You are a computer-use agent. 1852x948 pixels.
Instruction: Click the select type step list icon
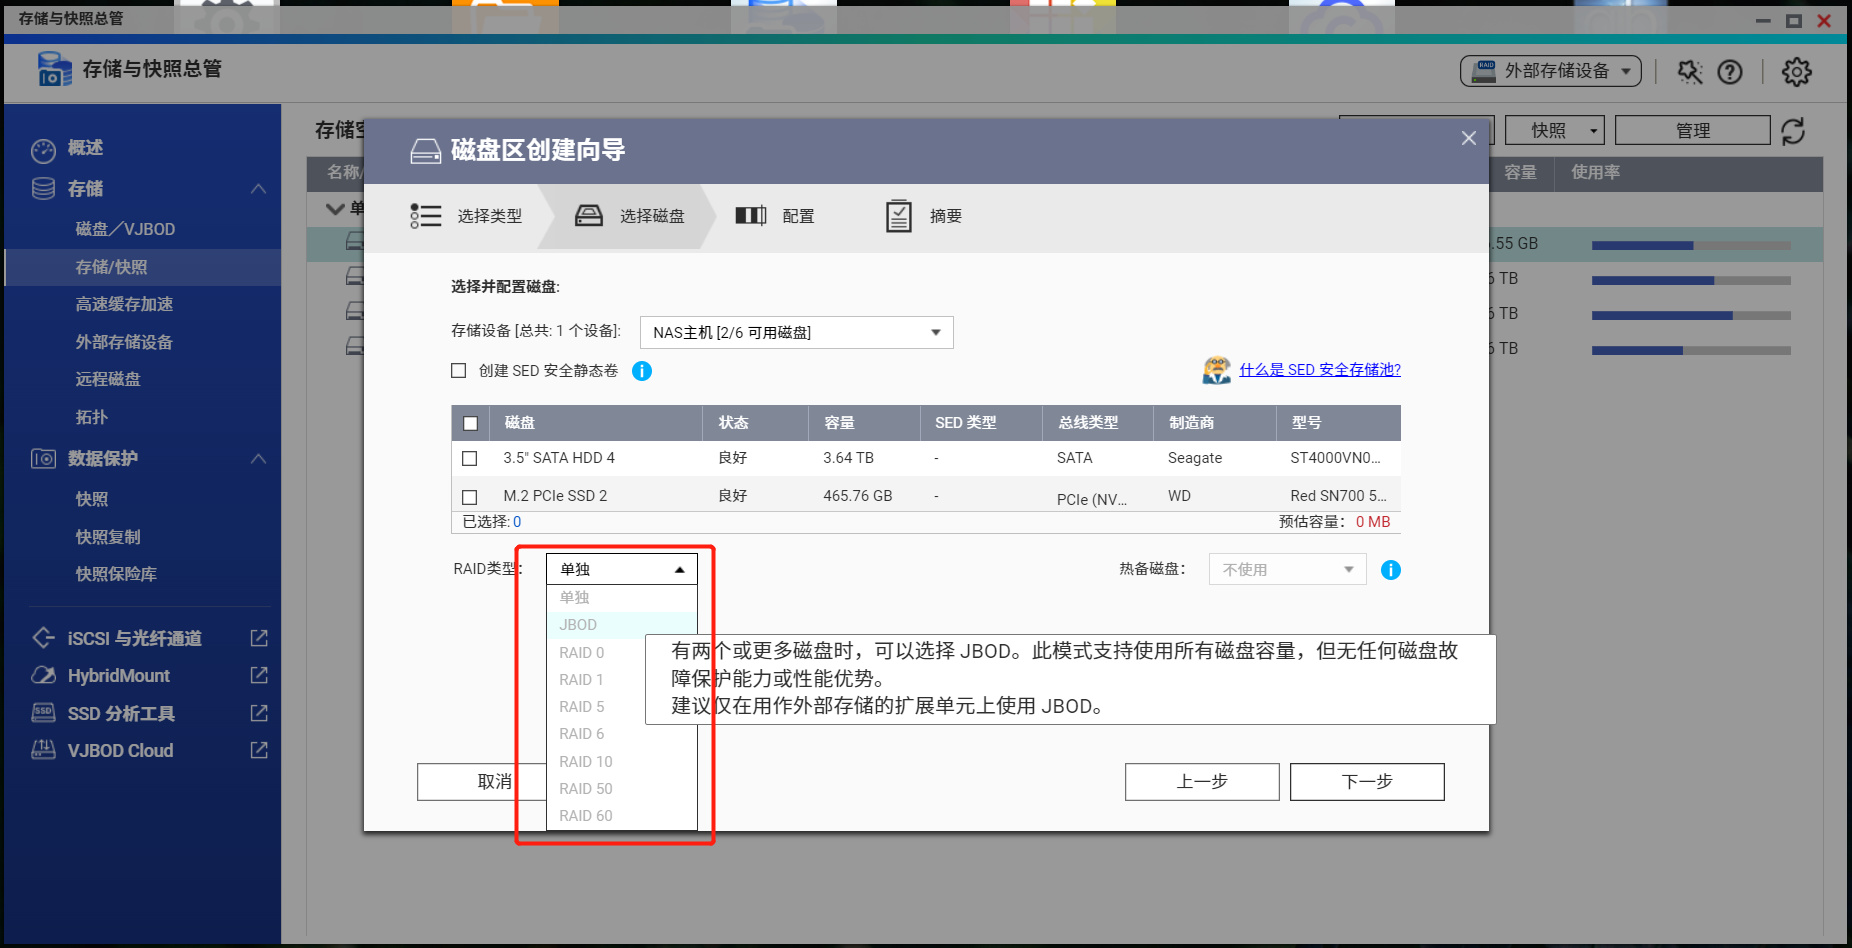[x=426, y=216]
